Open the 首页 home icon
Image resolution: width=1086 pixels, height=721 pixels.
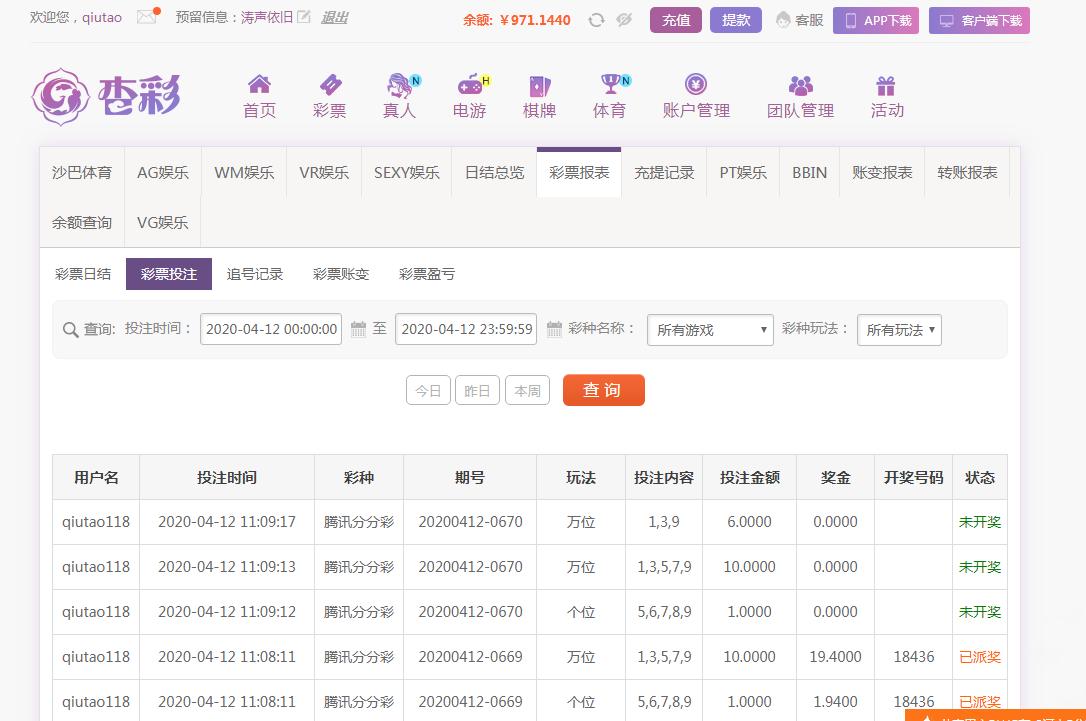259,85
